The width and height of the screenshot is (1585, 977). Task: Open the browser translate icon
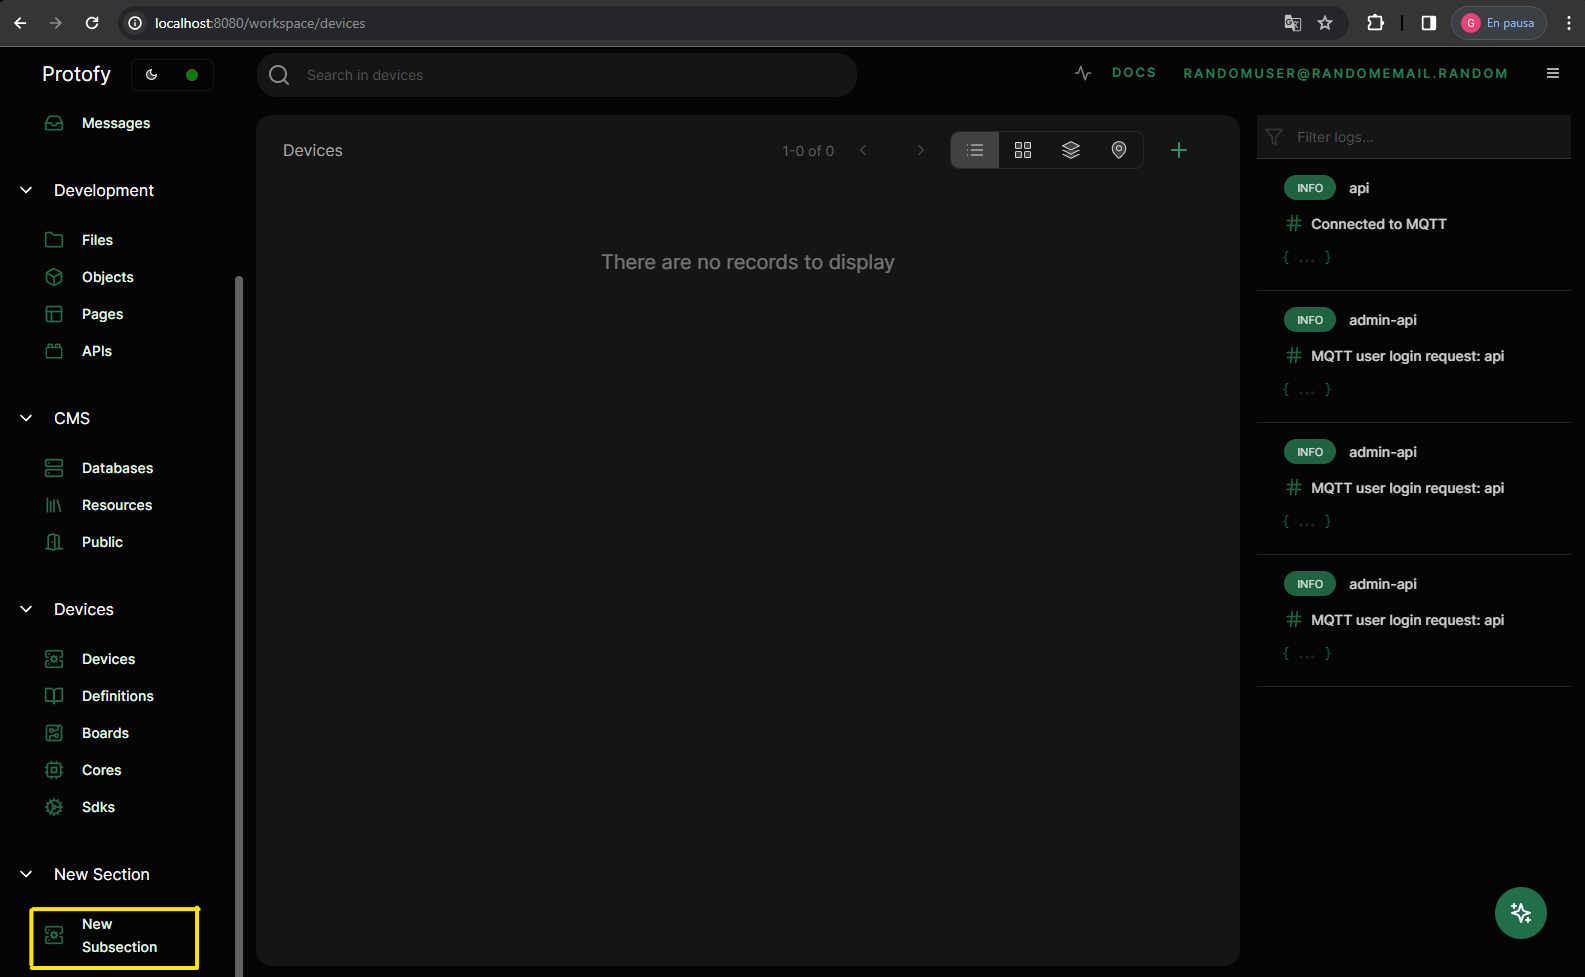pyautogui.click(x=1293, y=23)
